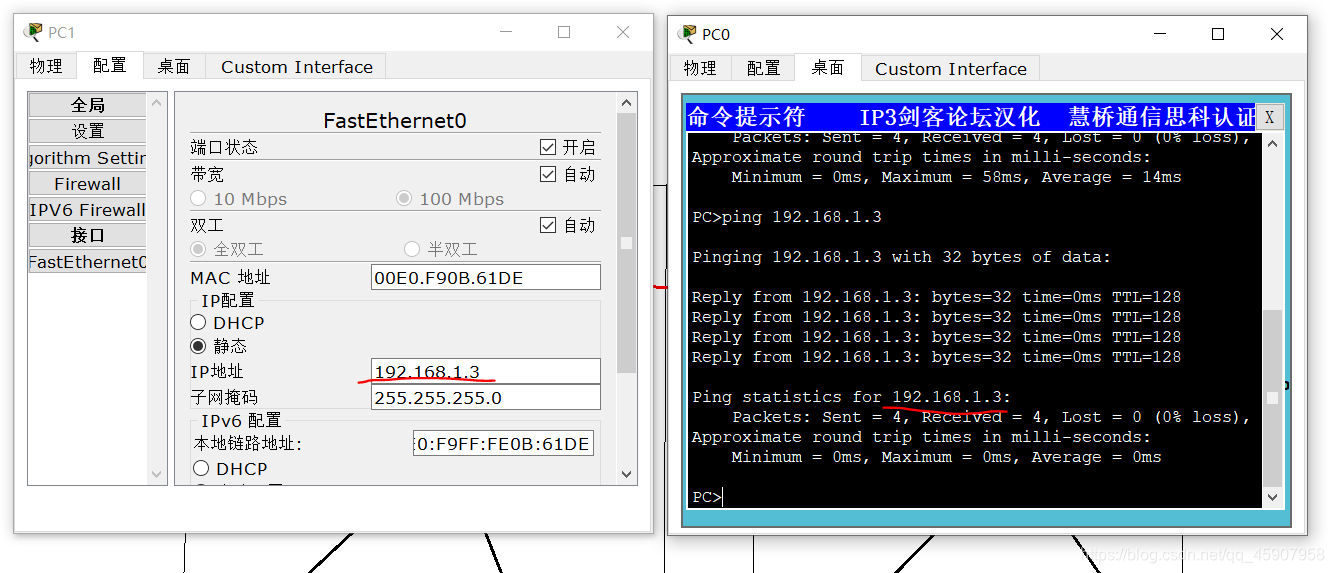Select FastEthernet0 interface in sidebar
Screen dimensions: 1334x573
click(88, 262)
